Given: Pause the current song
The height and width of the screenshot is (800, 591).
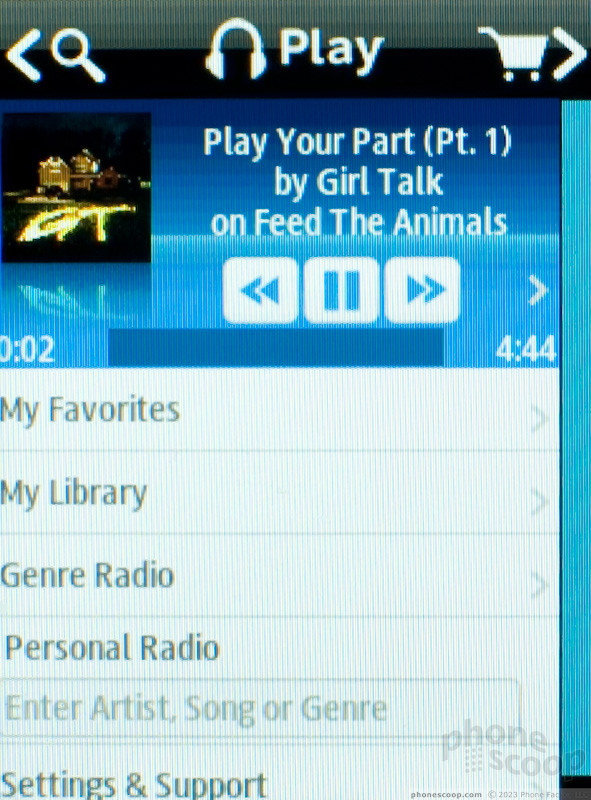Looking at the screenshot, I should pyautogui.click(x=341, y=290).
